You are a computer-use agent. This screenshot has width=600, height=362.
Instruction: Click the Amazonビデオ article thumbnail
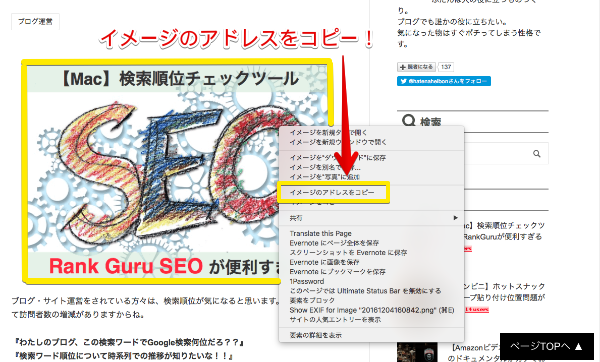pyautogui.click(x=417, y=352)
